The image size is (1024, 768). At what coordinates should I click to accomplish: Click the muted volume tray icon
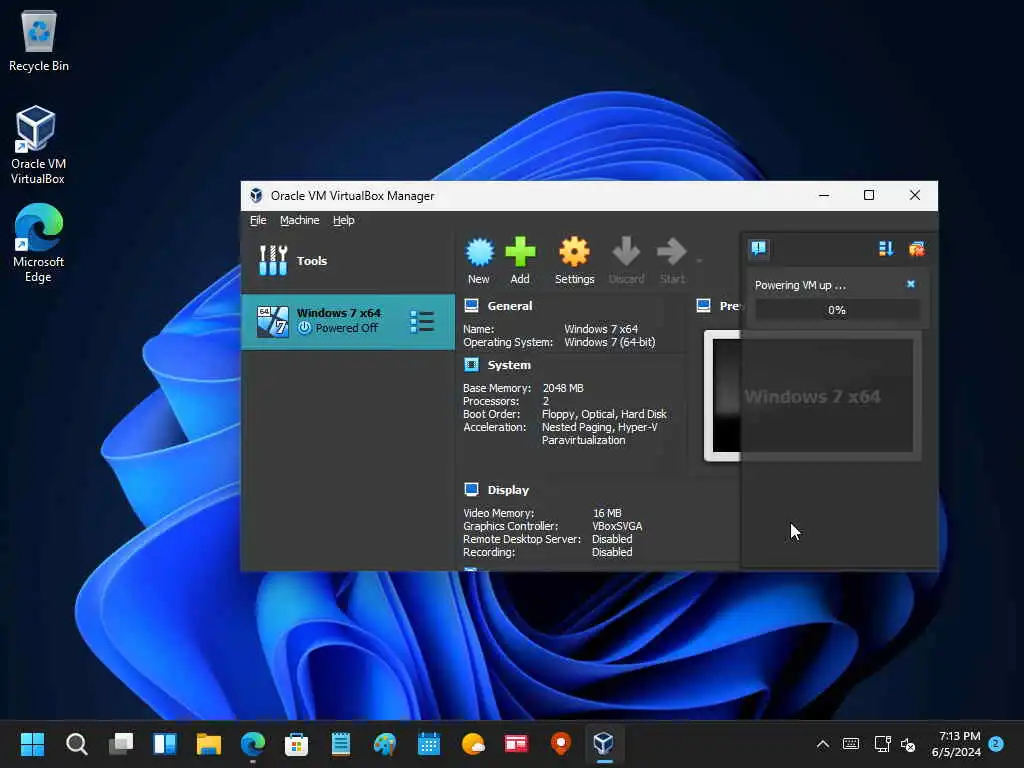[x=908, y=744]
